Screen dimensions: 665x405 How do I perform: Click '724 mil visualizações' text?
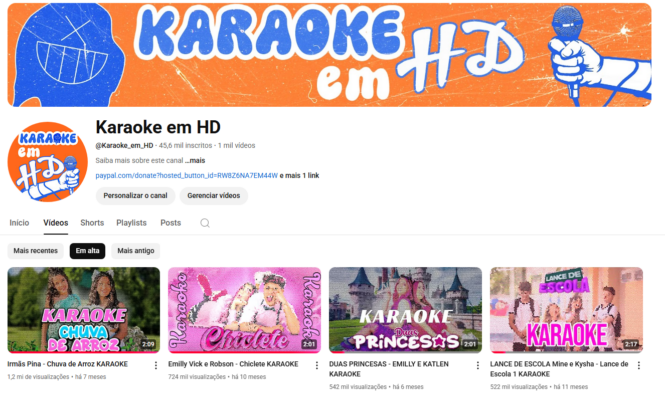[197, 377]
